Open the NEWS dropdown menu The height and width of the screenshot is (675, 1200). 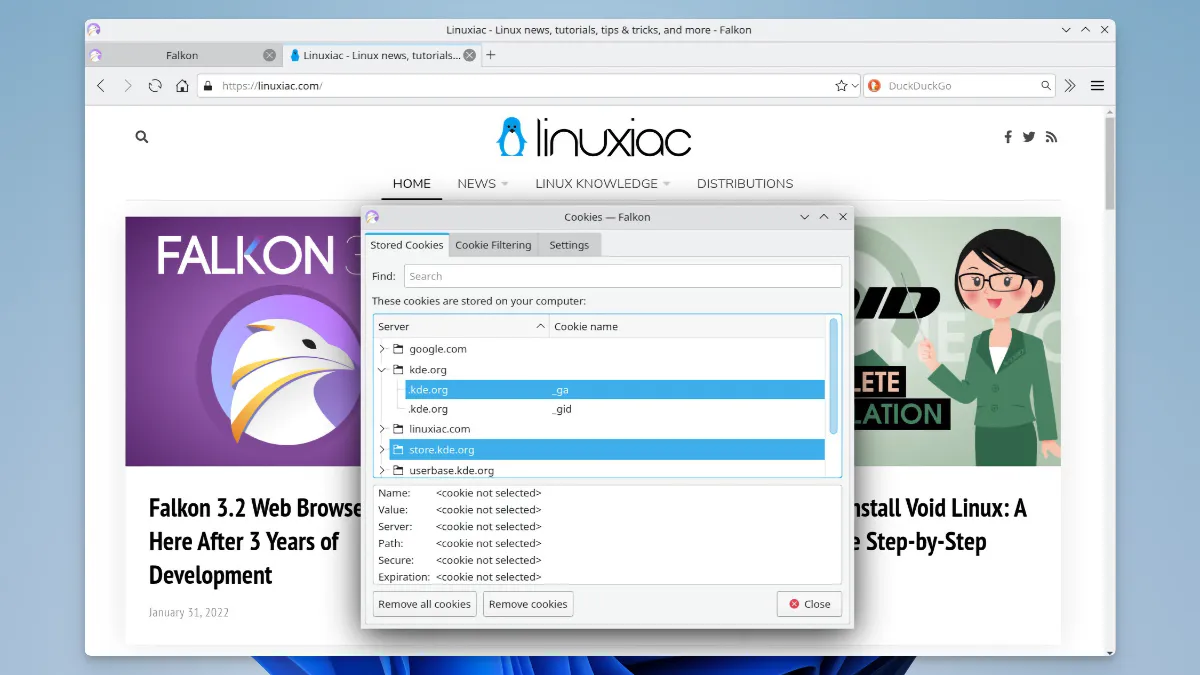[483, 184]
